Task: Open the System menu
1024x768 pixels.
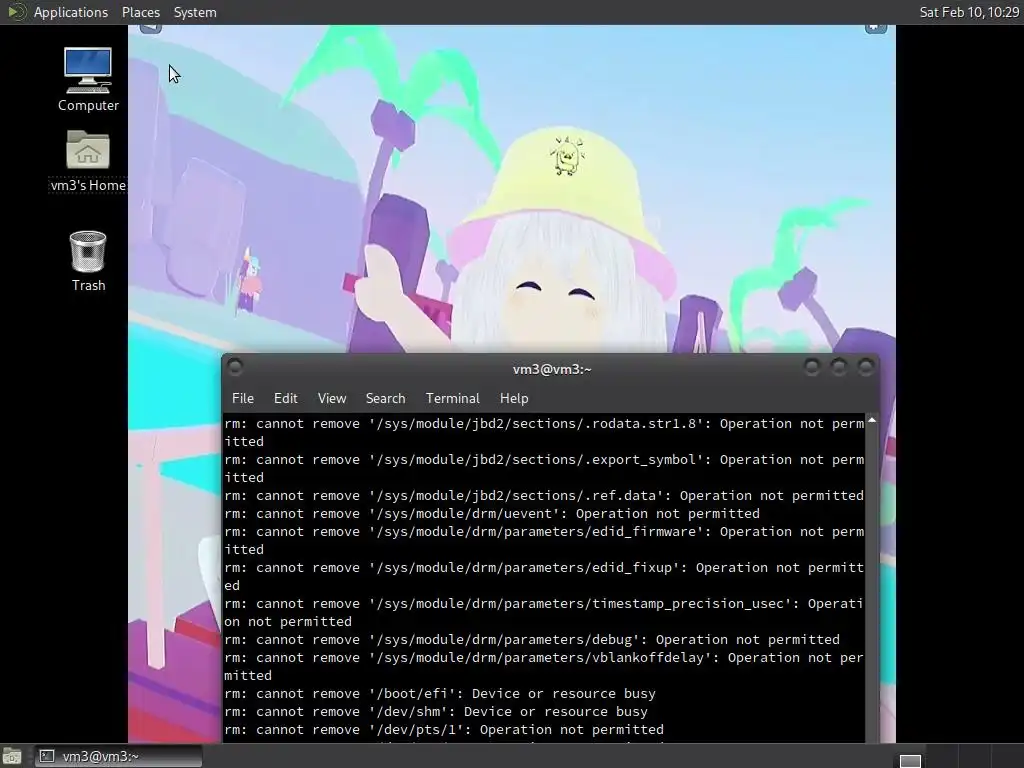Action: (x=195, y=12)
